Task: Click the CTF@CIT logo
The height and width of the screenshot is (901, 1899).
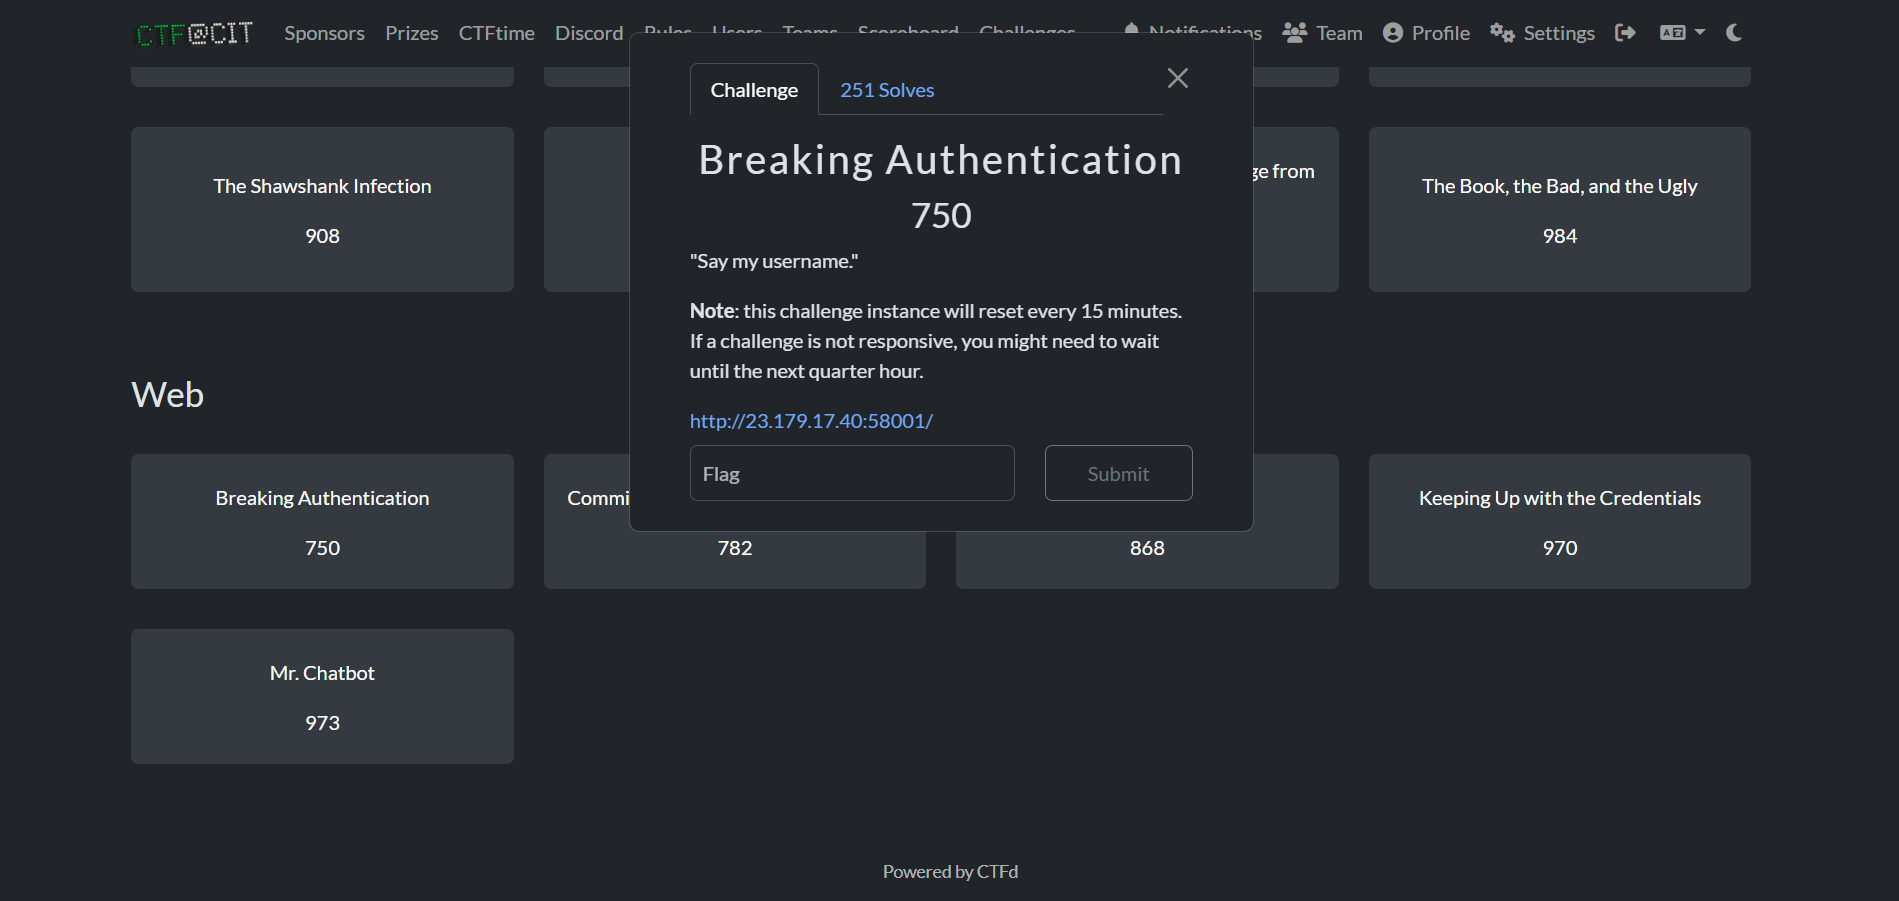Action: (x=194, y=32)
